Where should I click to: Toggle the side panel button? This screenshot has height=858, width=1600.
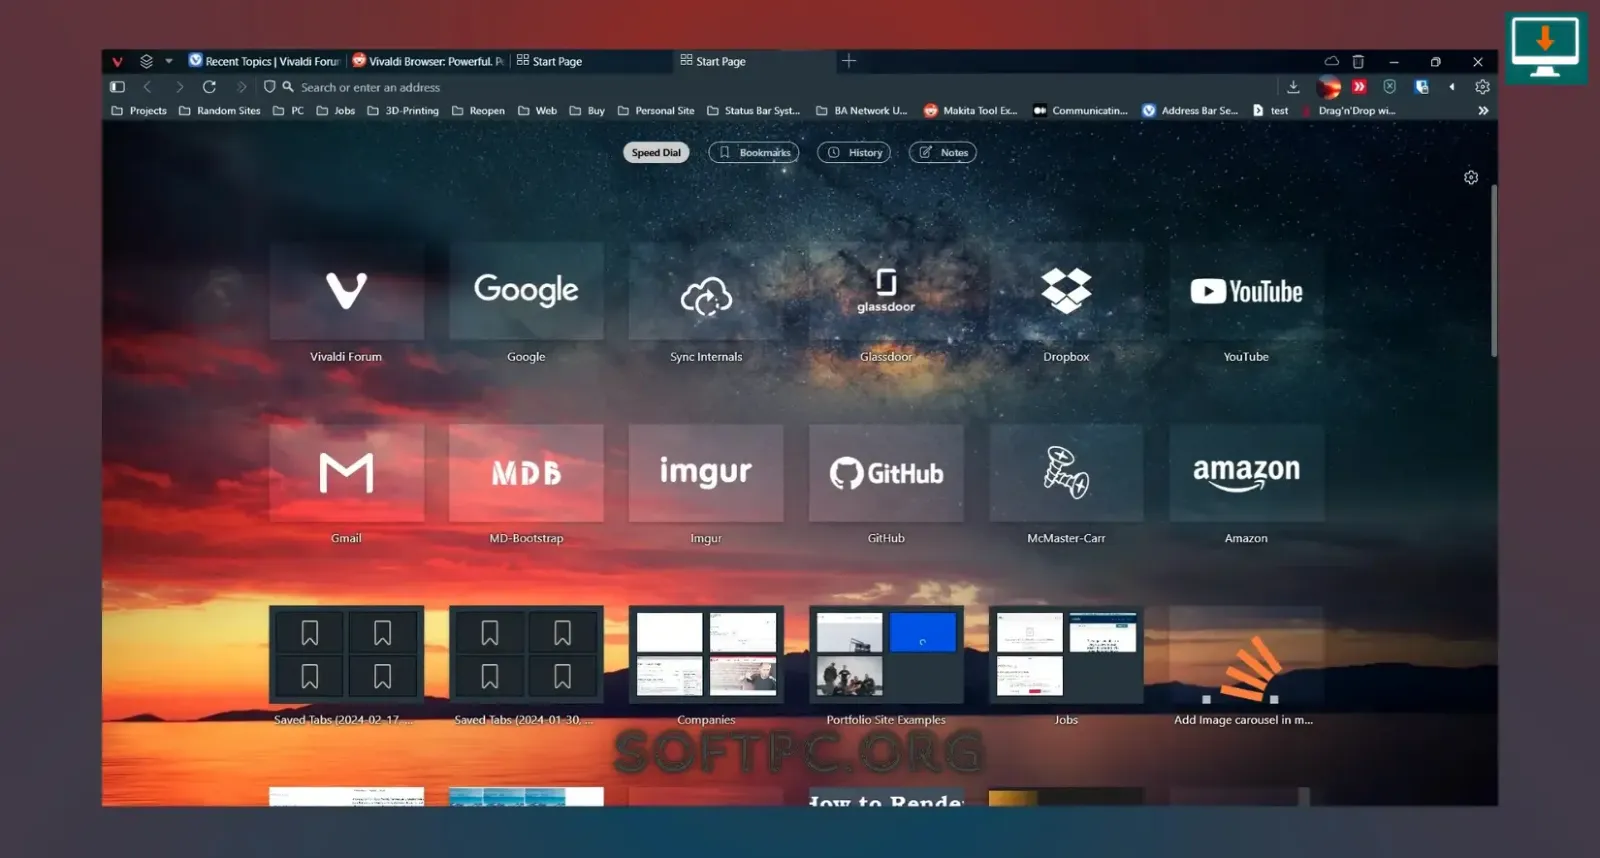[x=117, y=87]
